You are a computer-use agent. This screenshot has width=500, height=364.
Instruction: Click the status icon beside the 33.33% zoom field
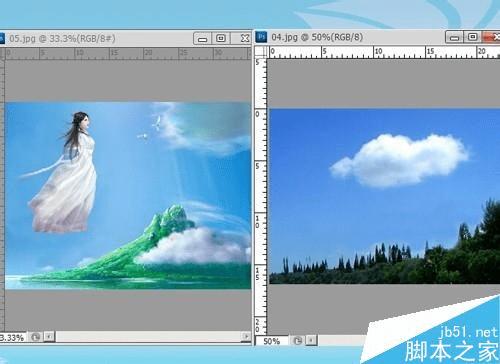(35, 337)
